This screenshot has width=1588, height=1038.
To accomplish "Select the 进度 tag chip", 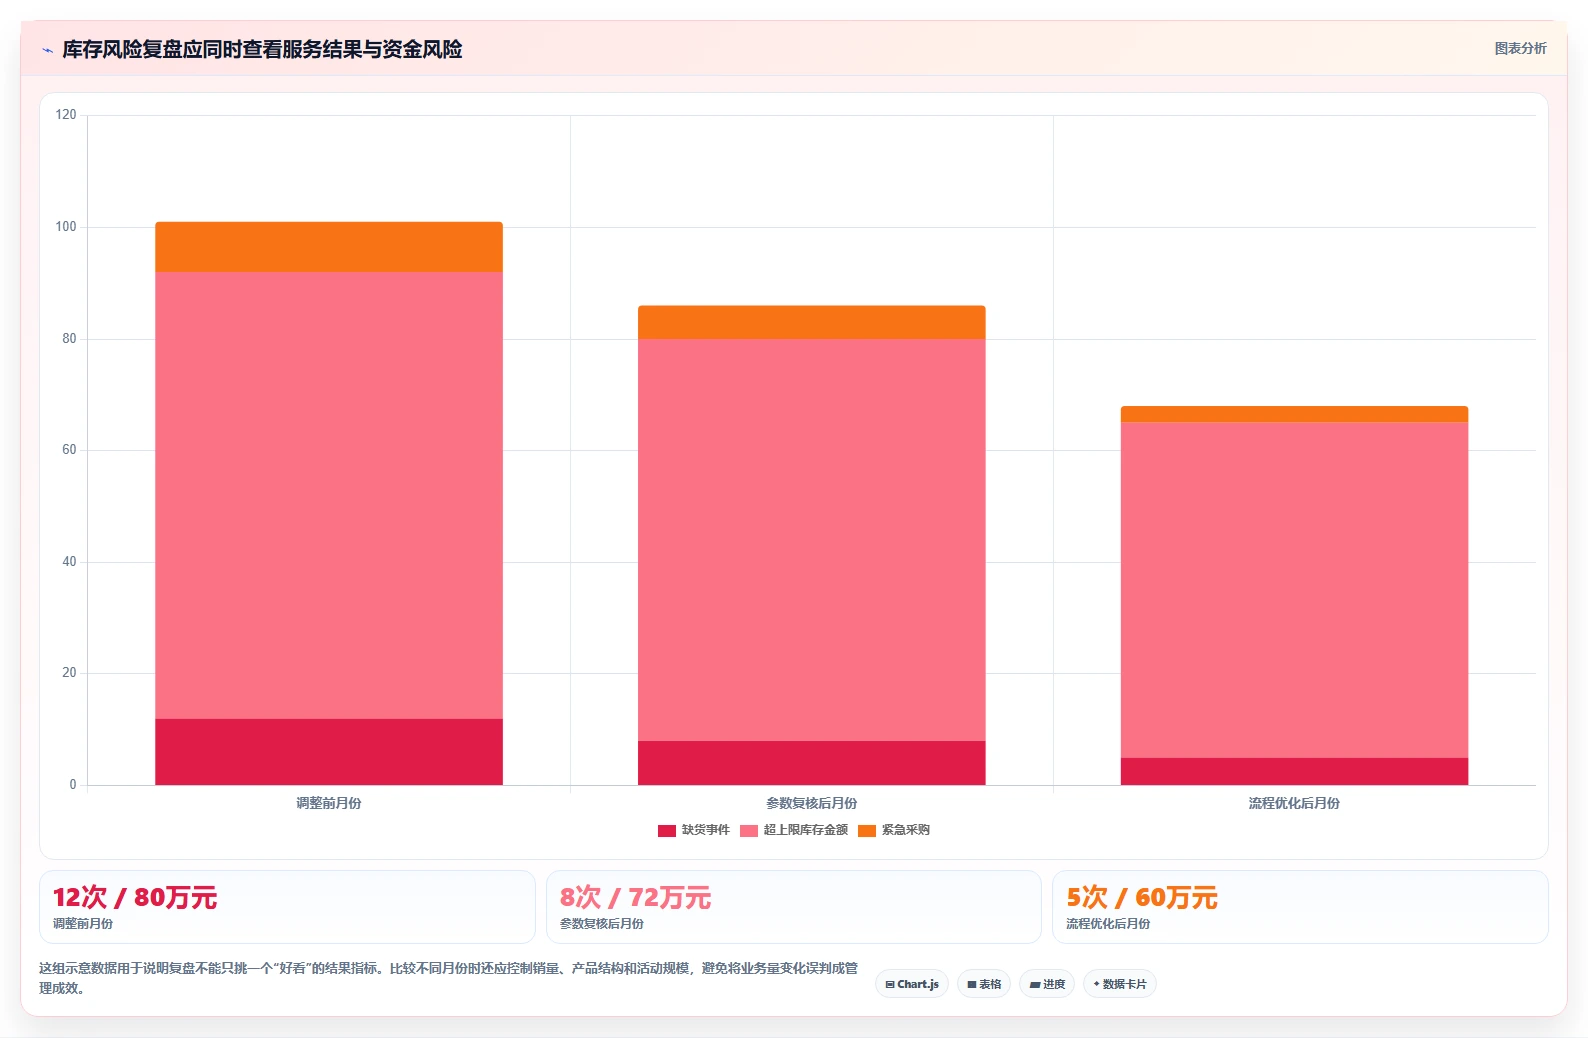I will [1047, 984].
